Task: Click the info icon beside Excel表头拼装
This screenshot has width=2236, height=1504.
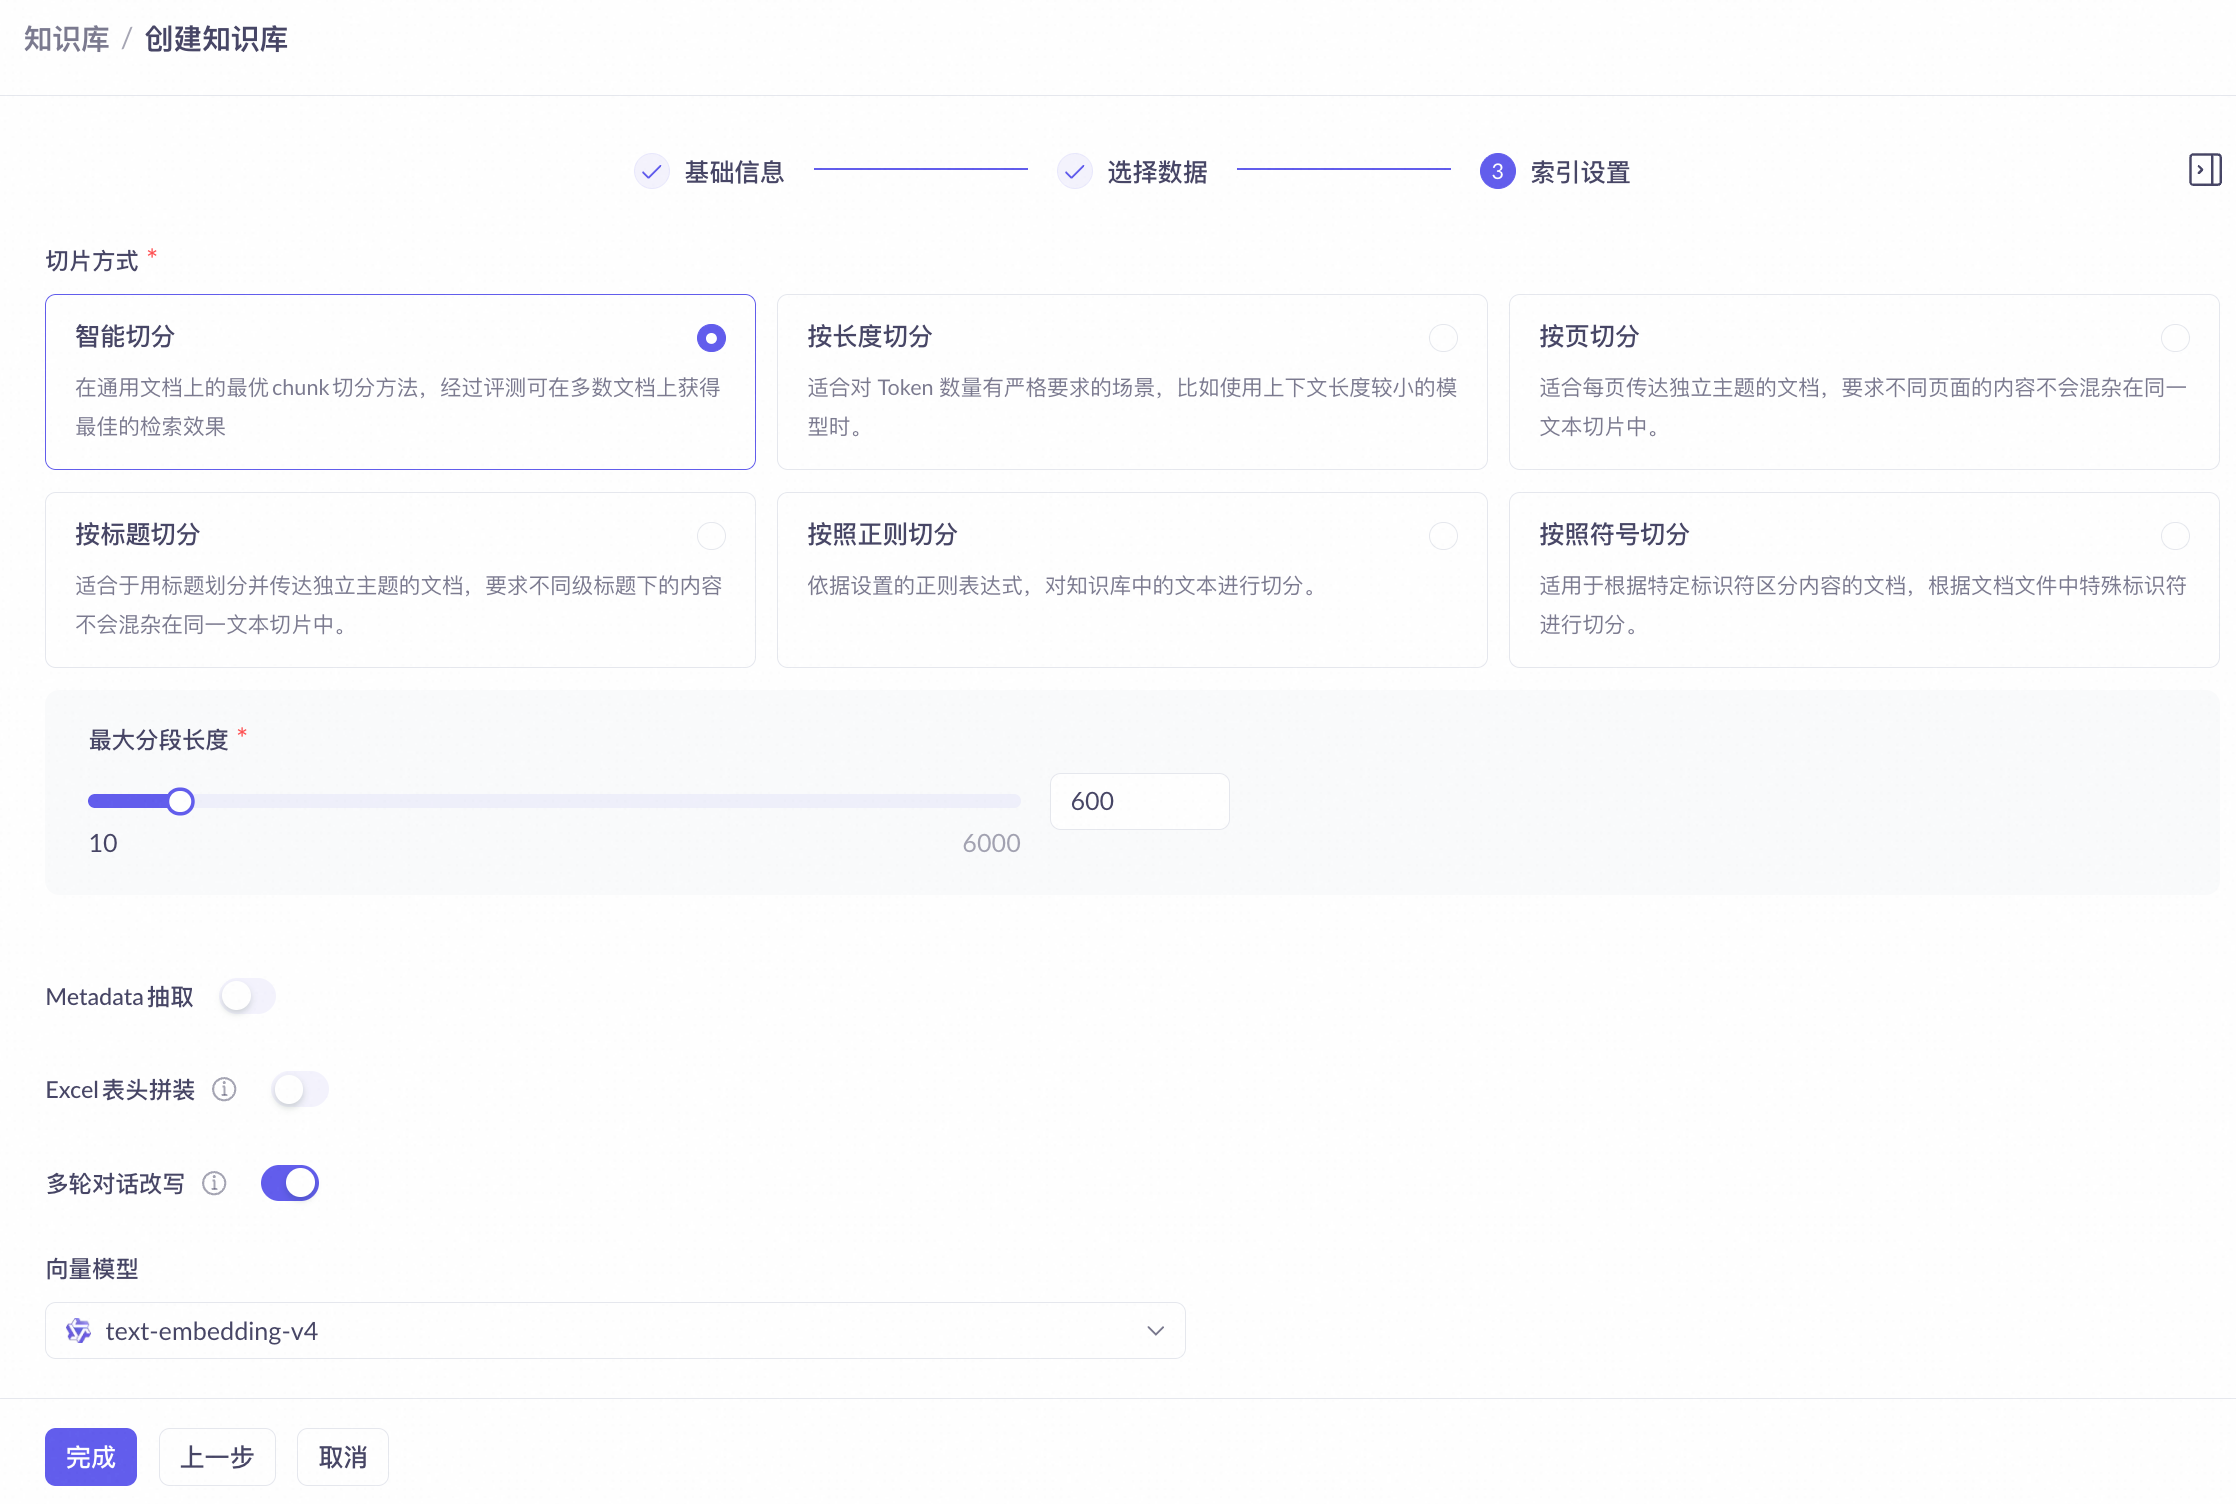Action: point(224,1089)
